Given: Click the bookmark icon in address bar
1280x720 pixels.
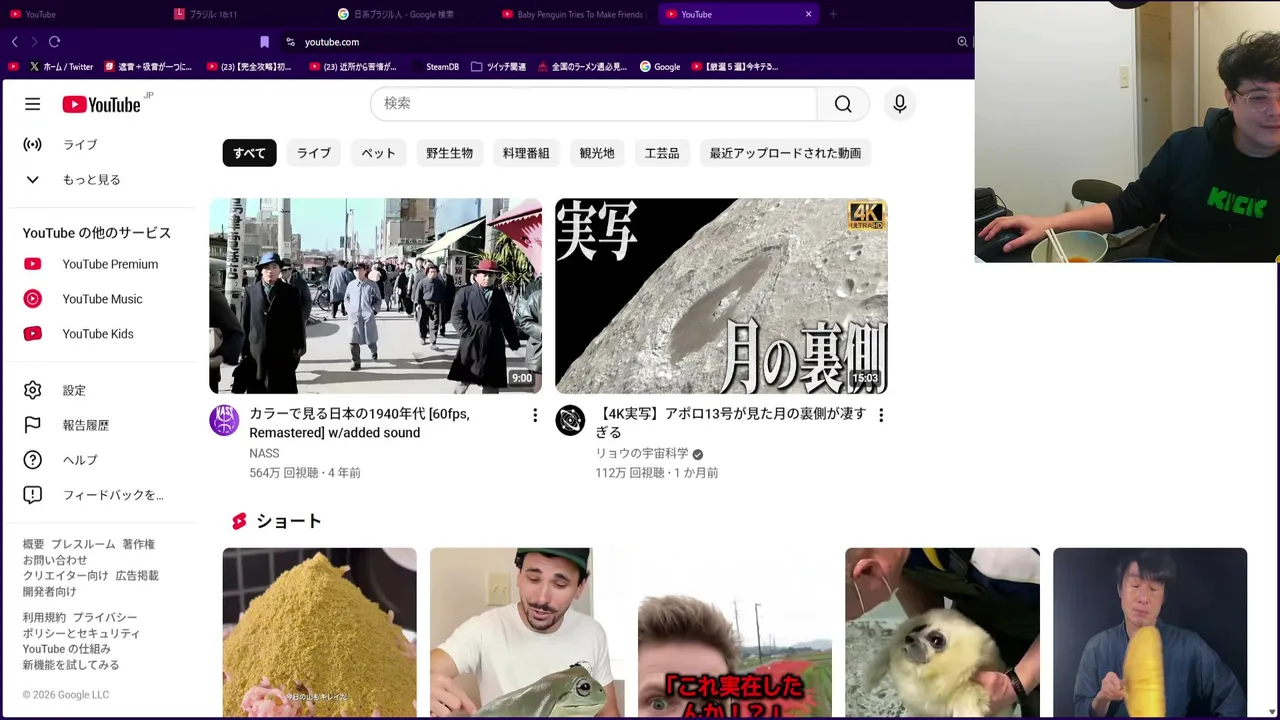Looking at the screenshot, I should pyautogui.click(x=264, y=42).
